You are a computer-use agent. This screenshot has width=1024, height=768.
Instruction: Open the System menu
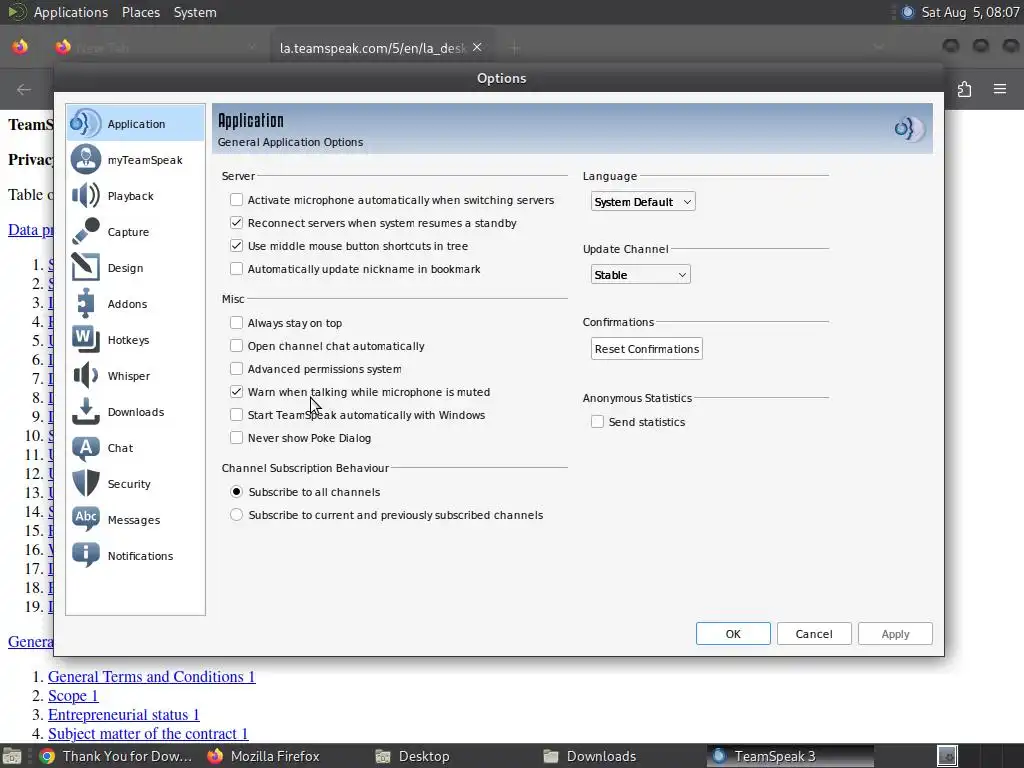click(195, 12)
